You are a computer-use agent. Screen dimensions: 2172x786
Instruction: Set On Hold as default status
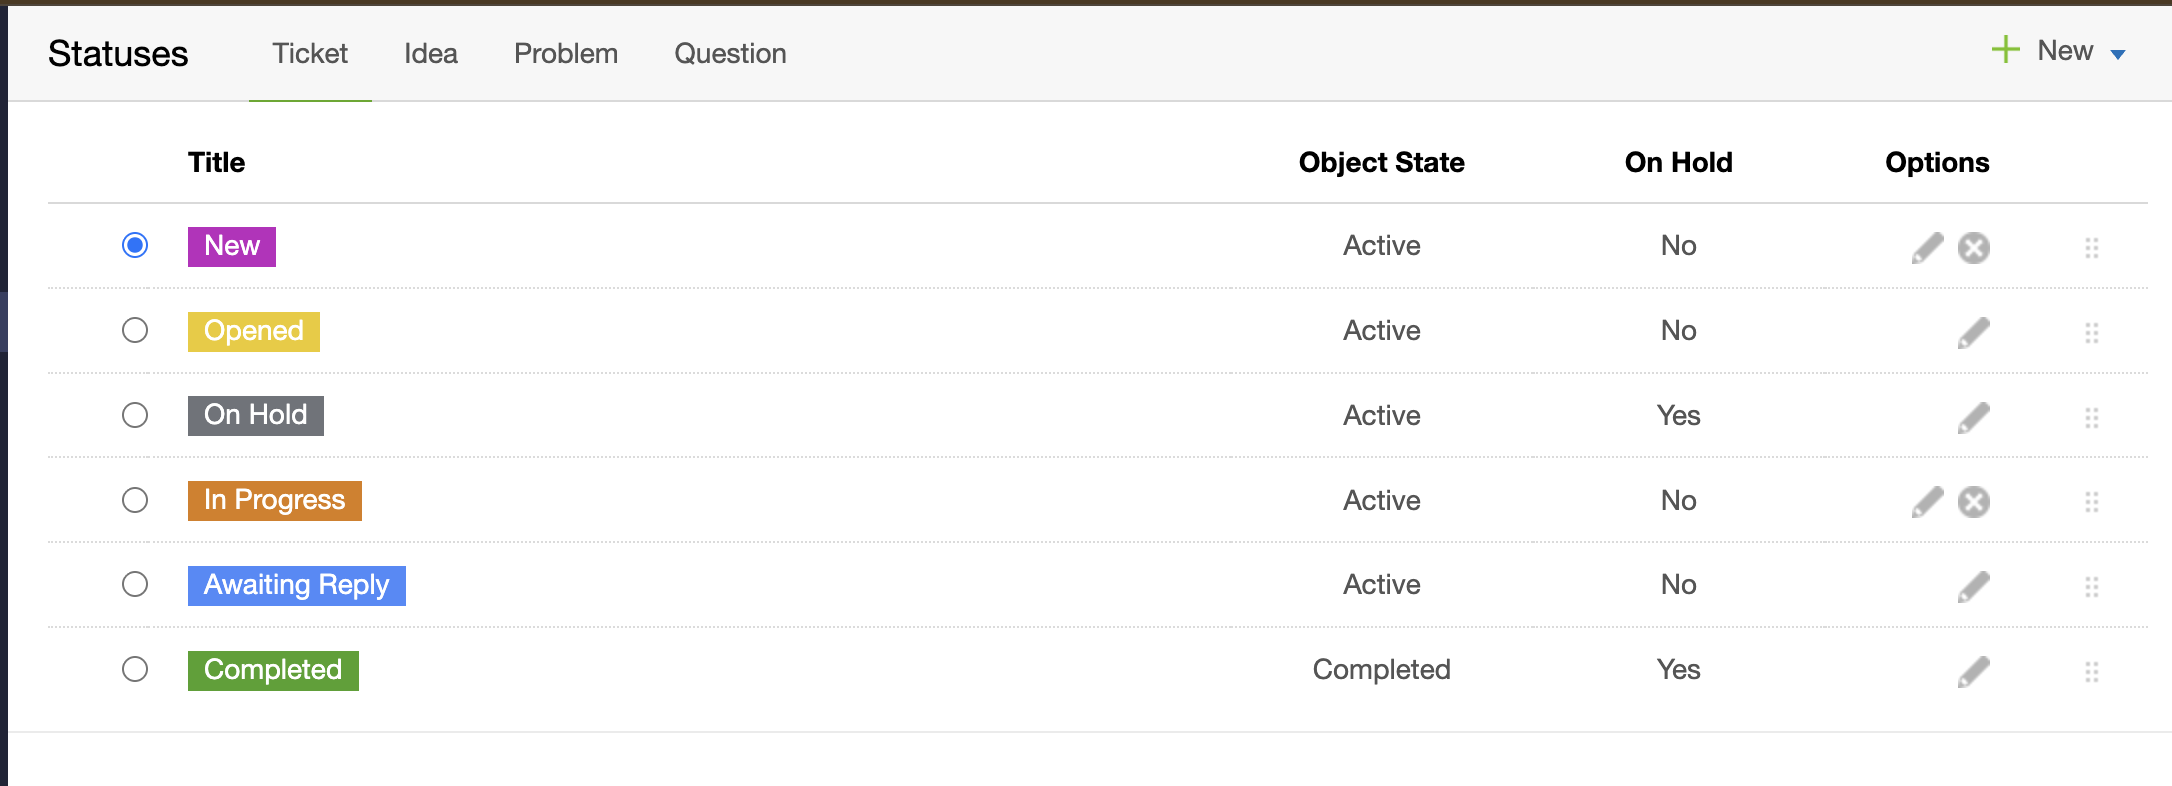pos(135,415)
